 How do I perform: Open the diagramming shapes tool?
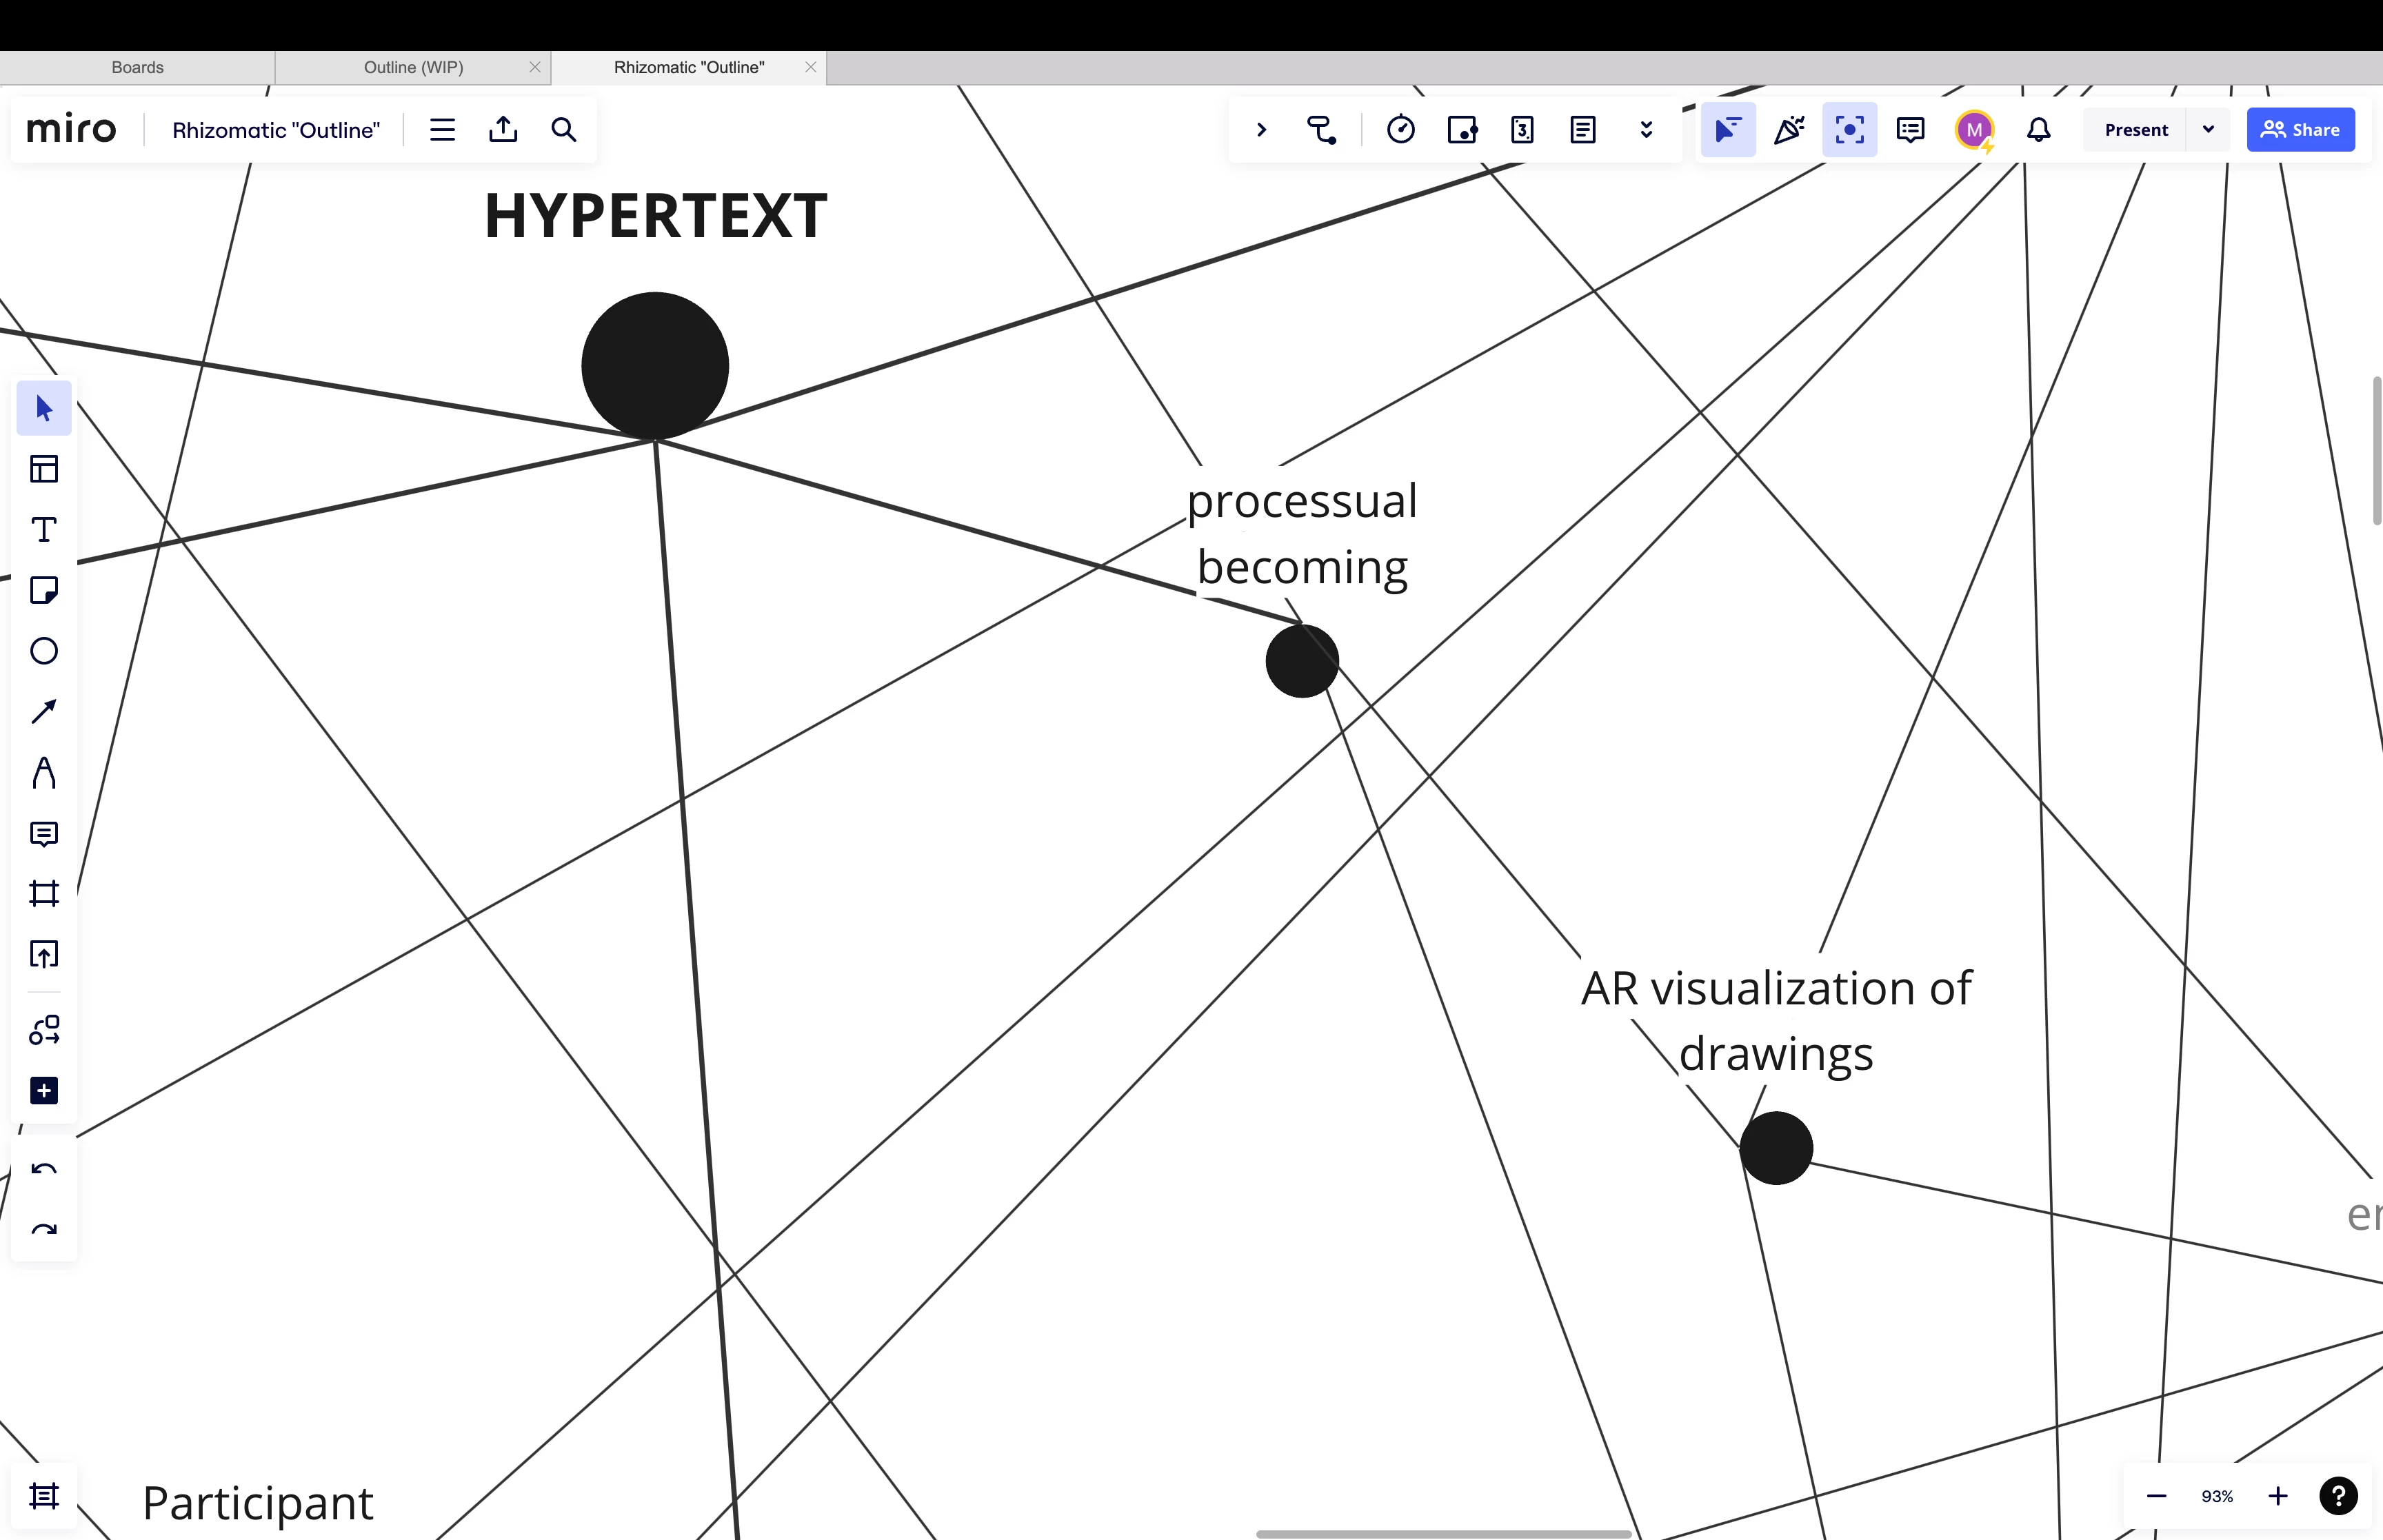click(44, 1030)
